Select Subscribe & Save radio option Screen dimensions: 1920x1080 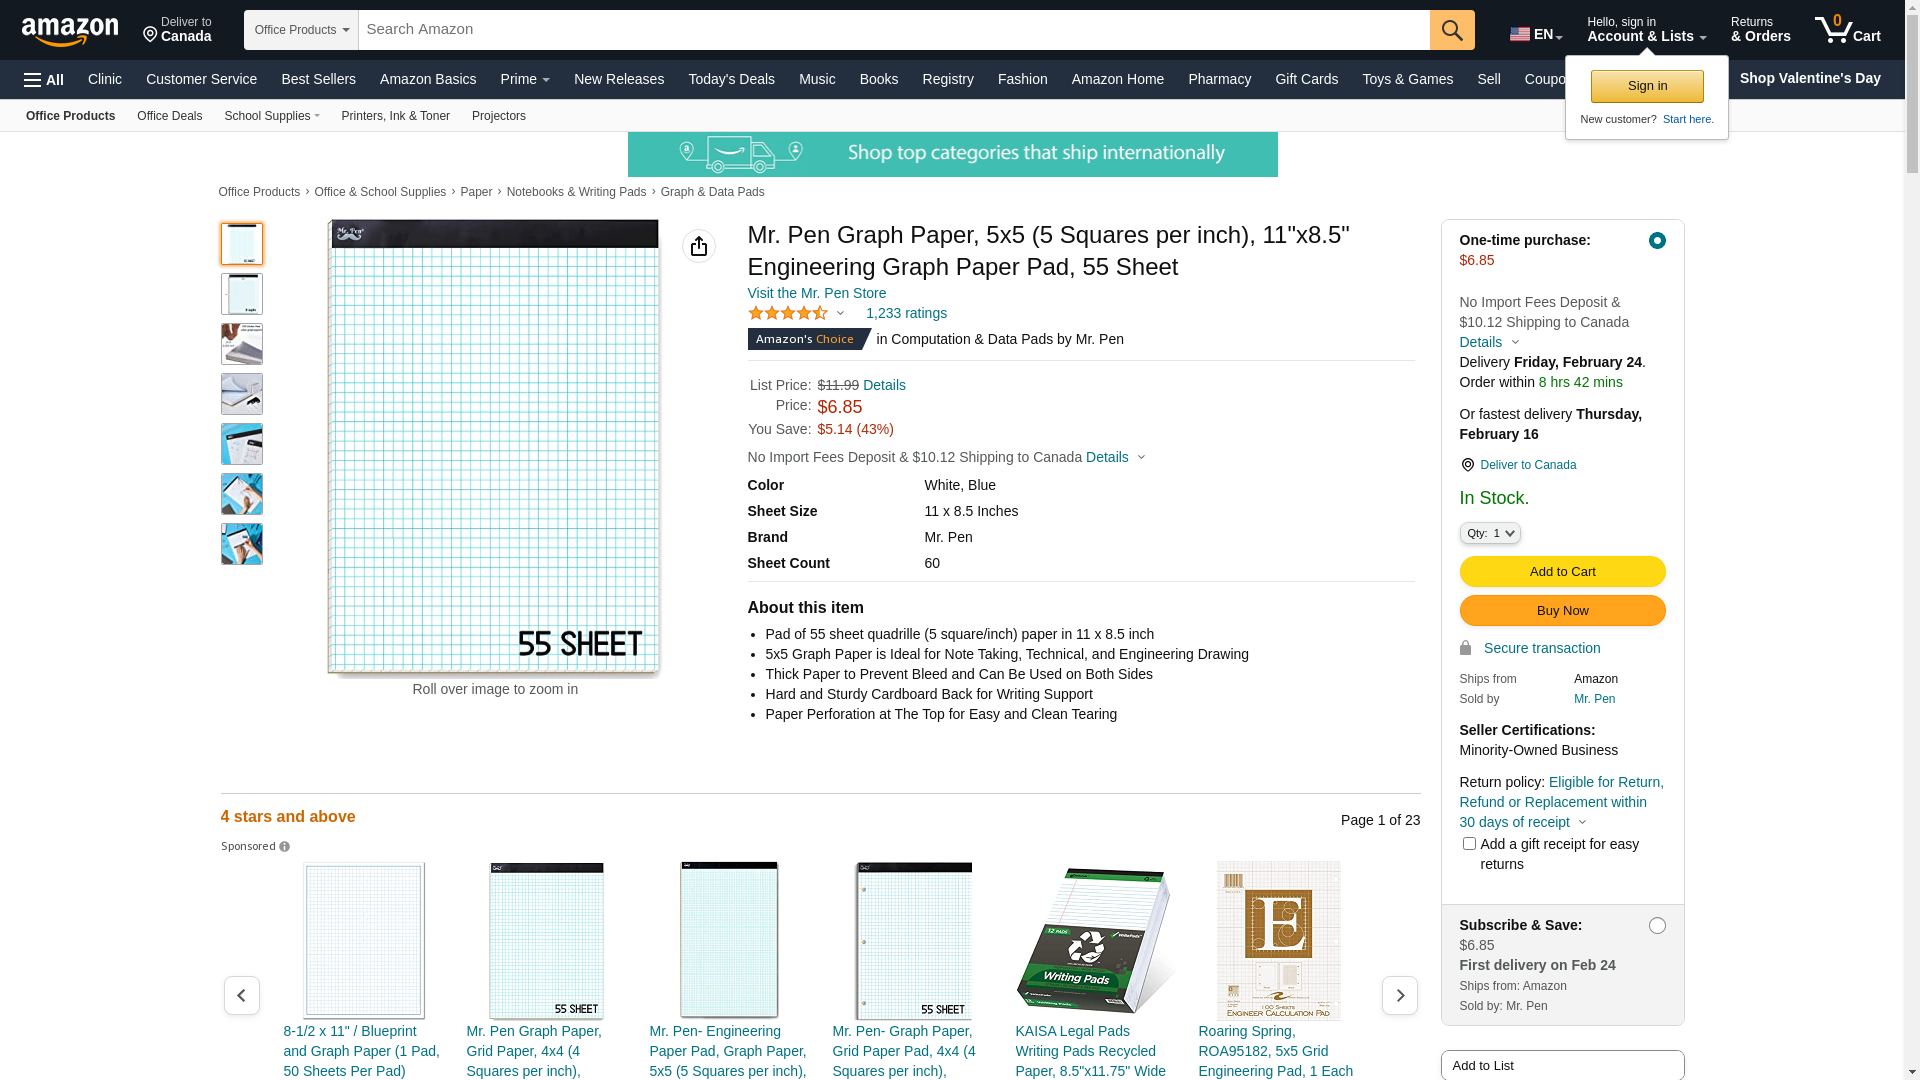1657,926
